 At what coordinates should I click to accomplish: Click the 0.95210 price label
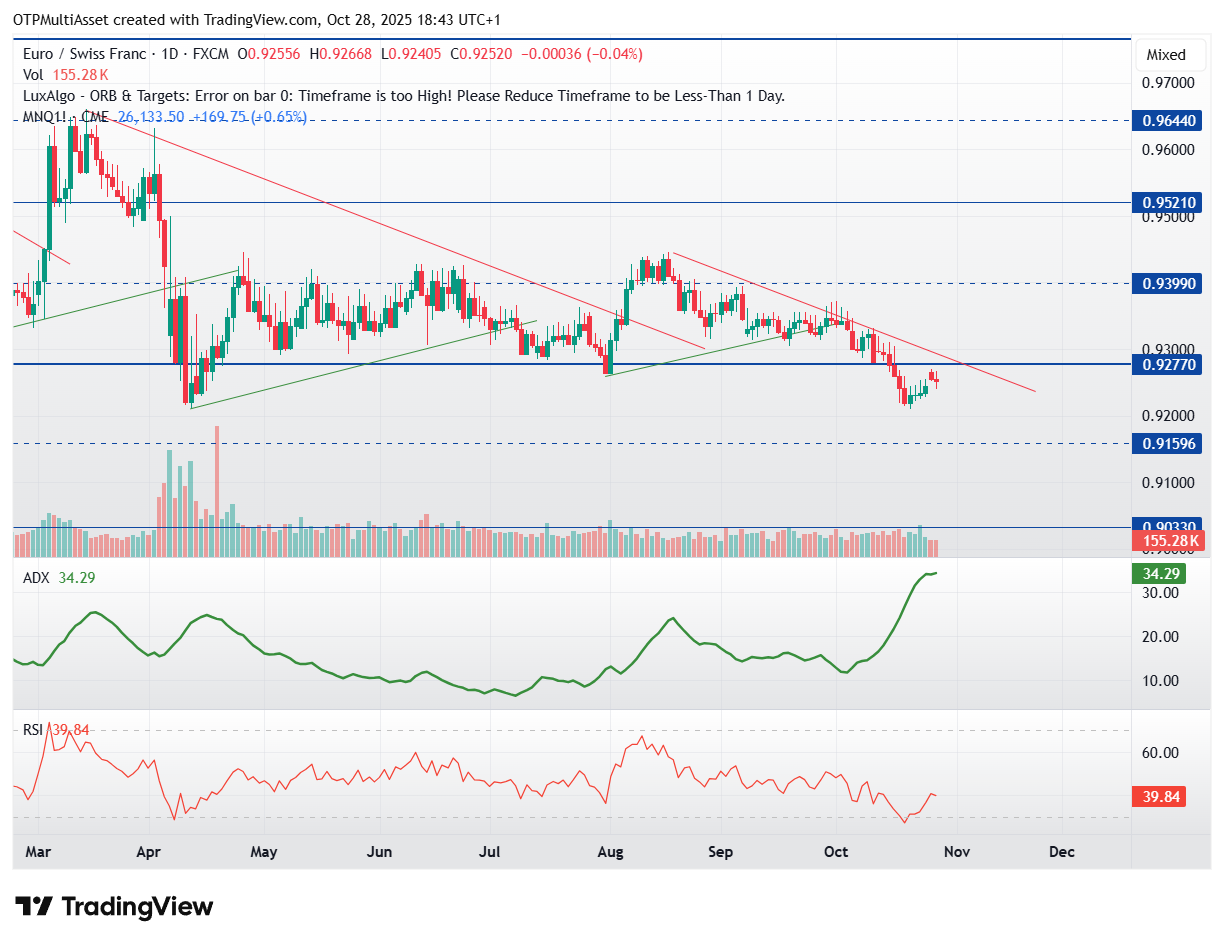[1169, 202]
